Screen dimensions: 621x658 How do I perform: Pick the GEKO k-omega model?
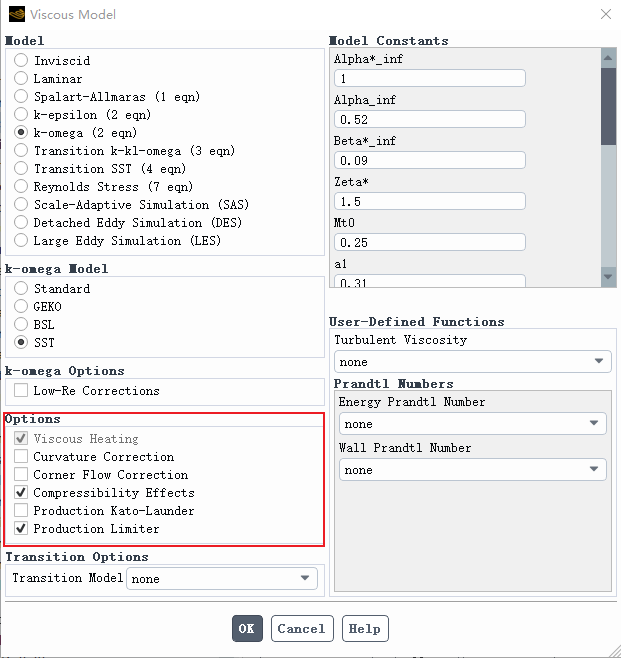pyautogui.click(x=21, y=307)
